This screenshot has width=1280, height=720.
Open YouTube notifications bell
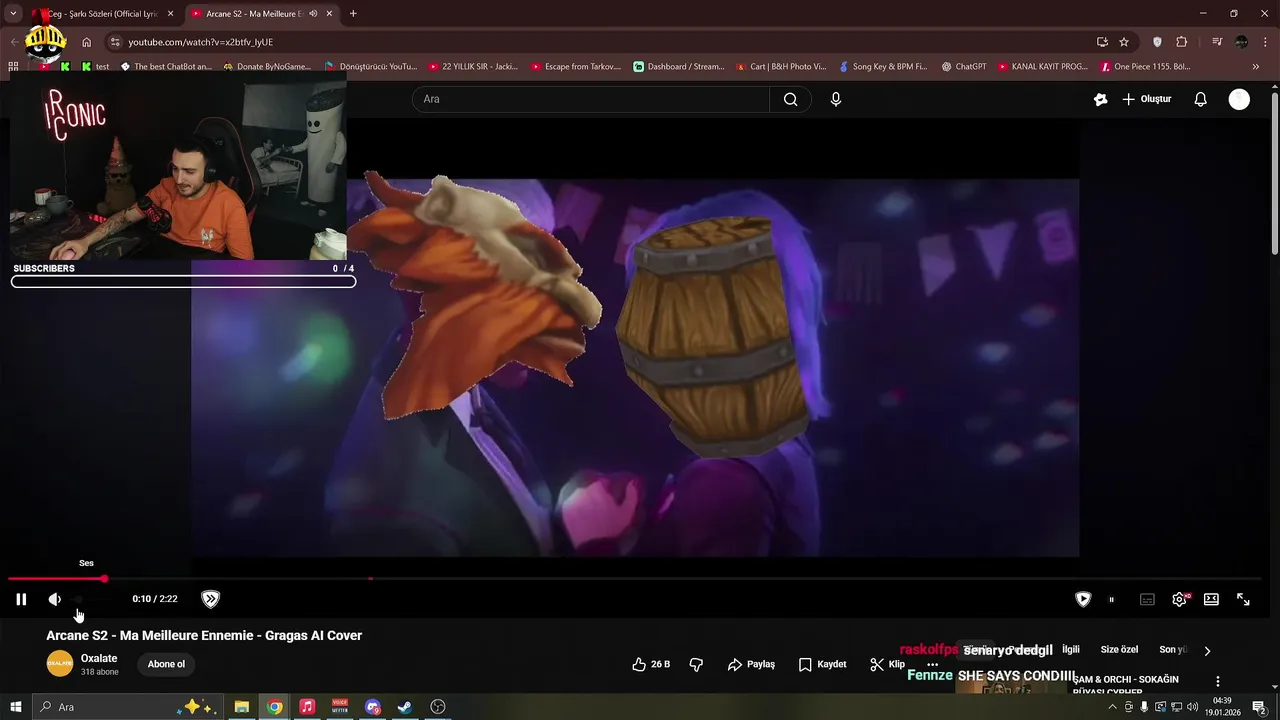click(x=1201, y=99)
